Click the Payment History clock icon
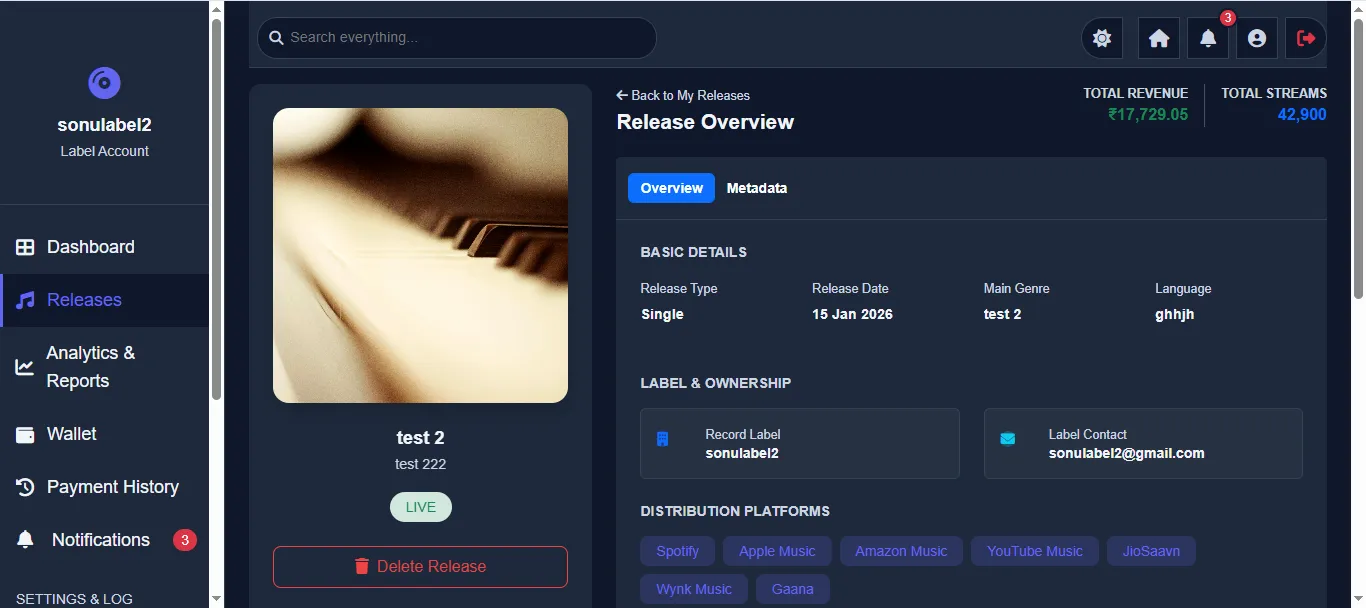The width and height of the screenshot is (1366, 608). [x=25, y=487]
